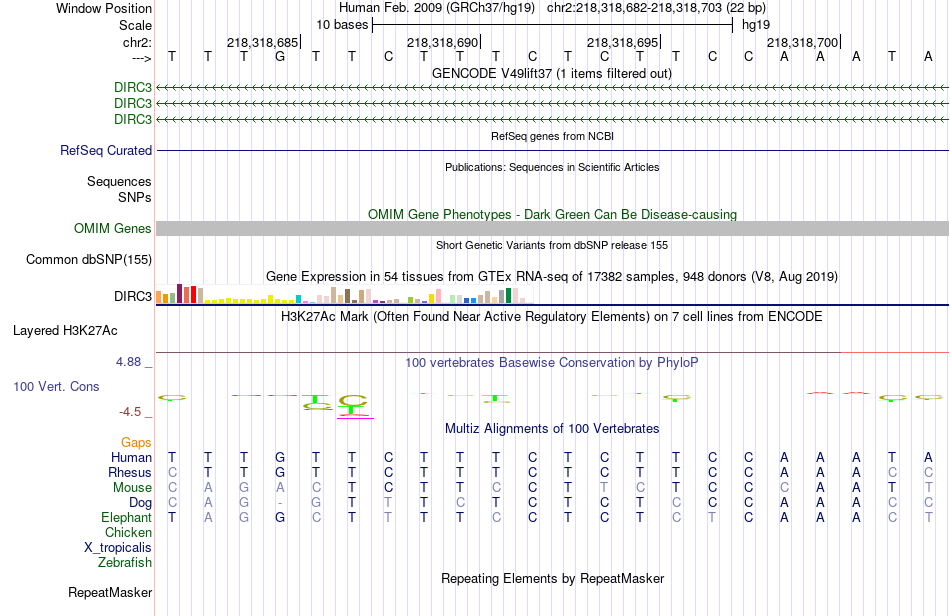Viewport: 950px width, 616px height.
Task: Select the Rhesus alignment row label
Action: pos(130,472)
